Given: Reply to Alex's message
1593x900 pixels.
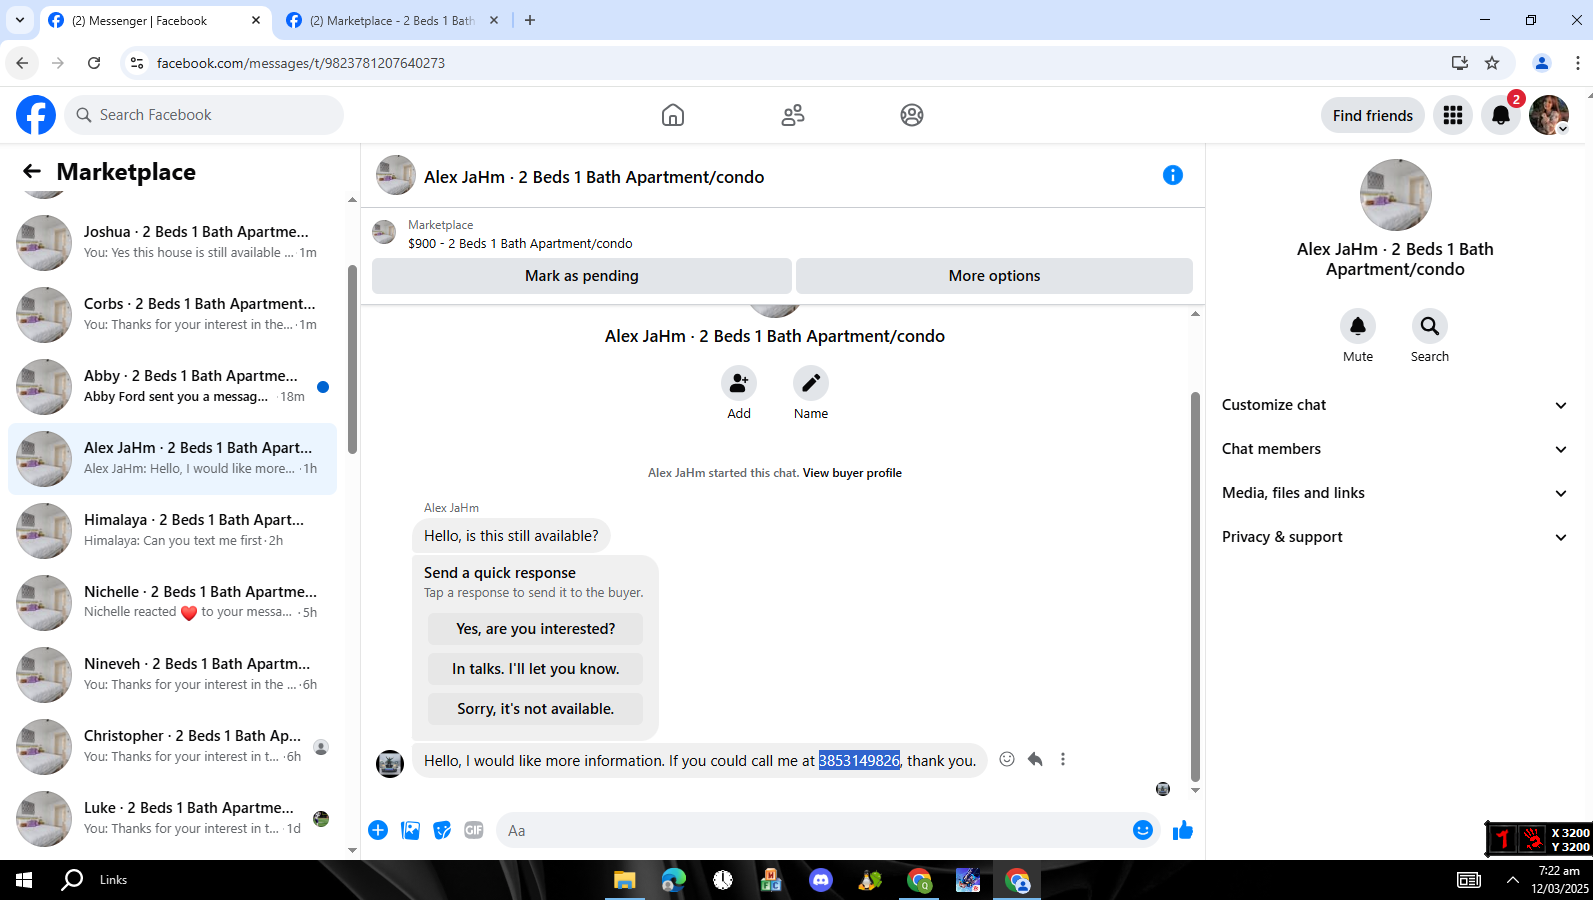Looking at the screenshot, I should pyautogui.click(x=1035, y=759).
